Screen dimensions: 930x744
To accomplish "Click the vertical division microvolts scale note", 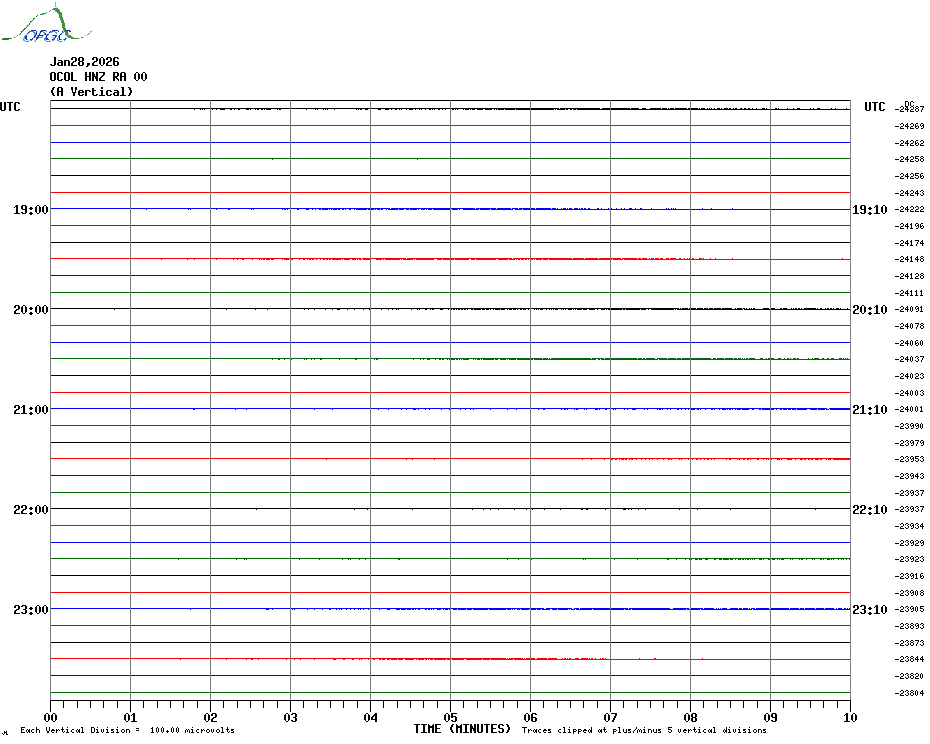I will tap(127, 730).
